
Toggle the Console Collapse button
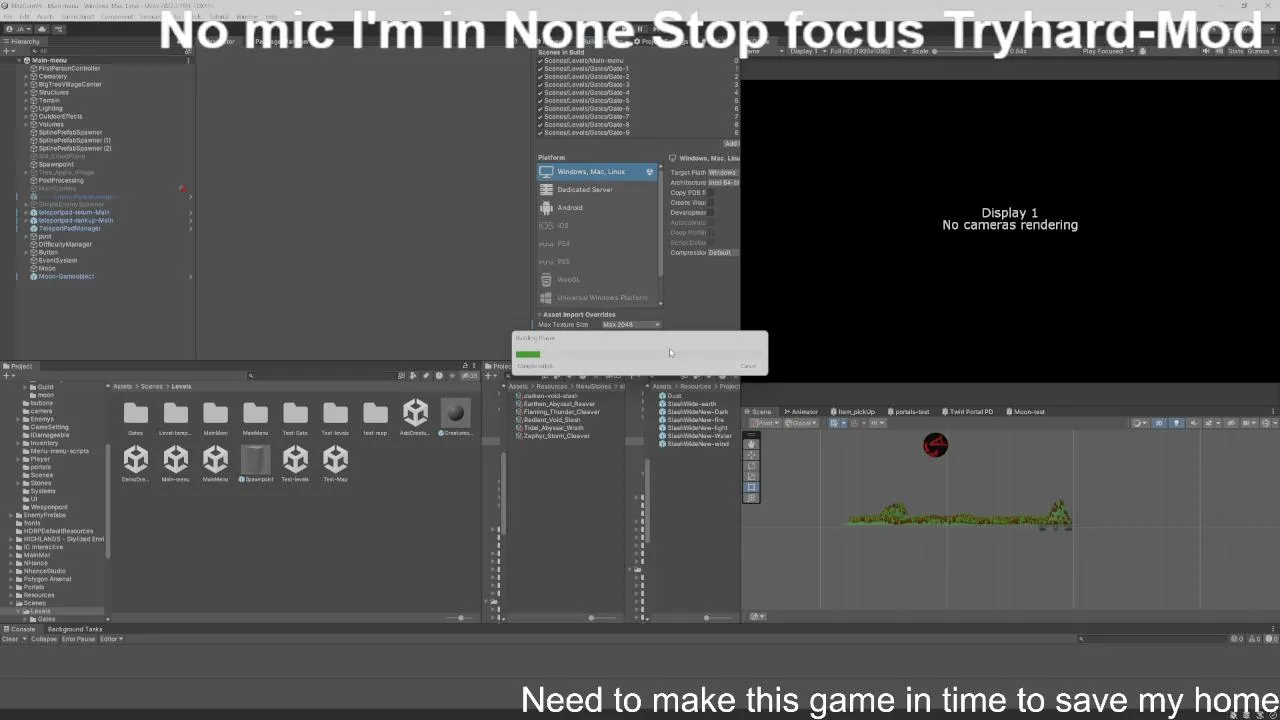pyautogui.click(x=43, y=639)
